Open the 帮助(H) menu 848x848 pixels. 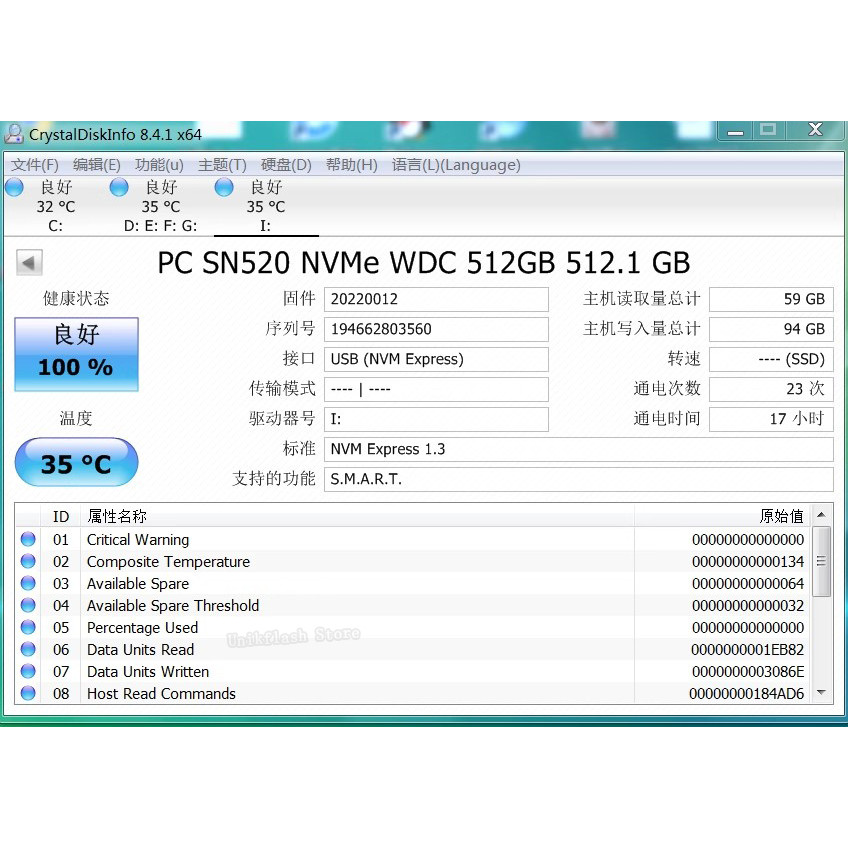[x=352, y=164]
